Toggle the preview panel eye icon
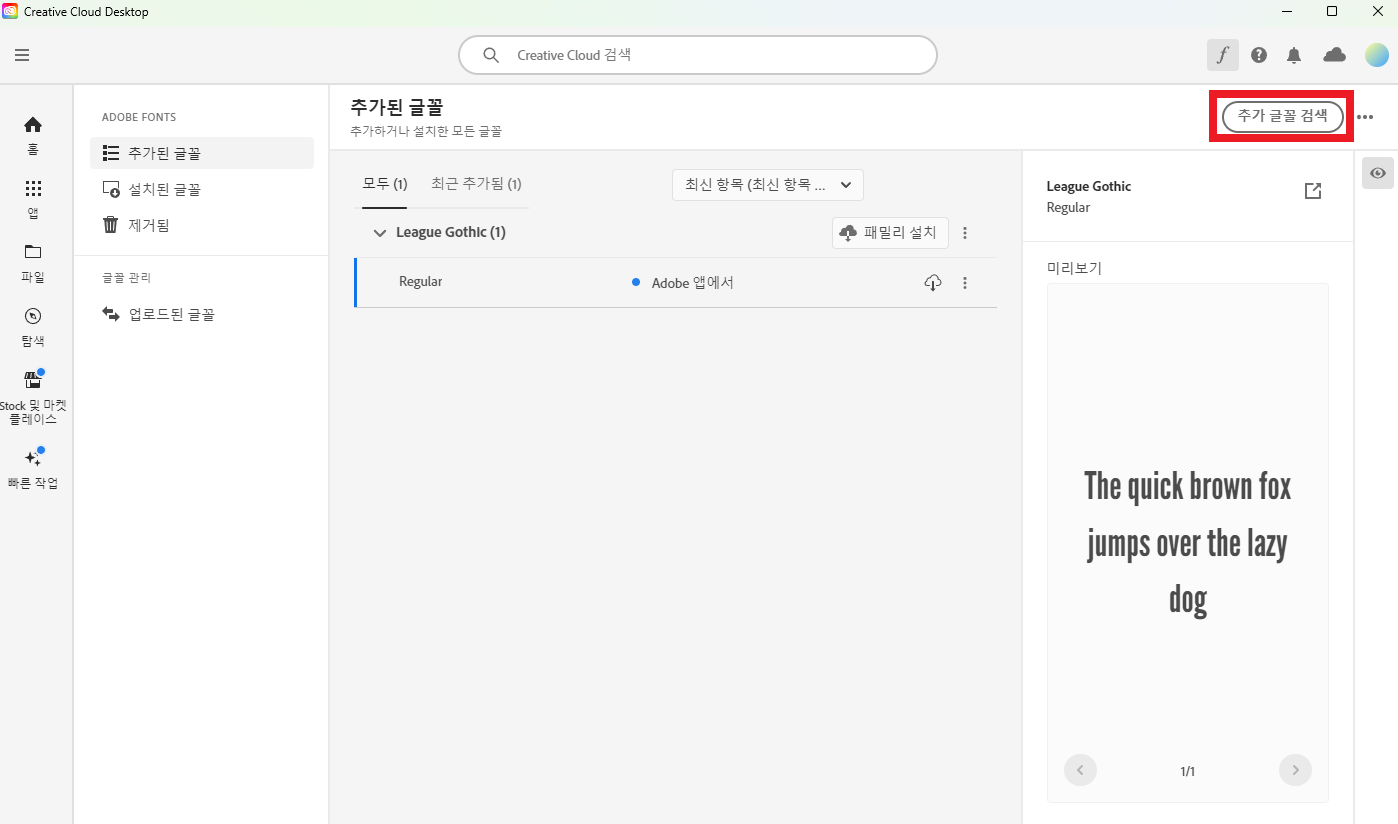 pos(1378,173)
